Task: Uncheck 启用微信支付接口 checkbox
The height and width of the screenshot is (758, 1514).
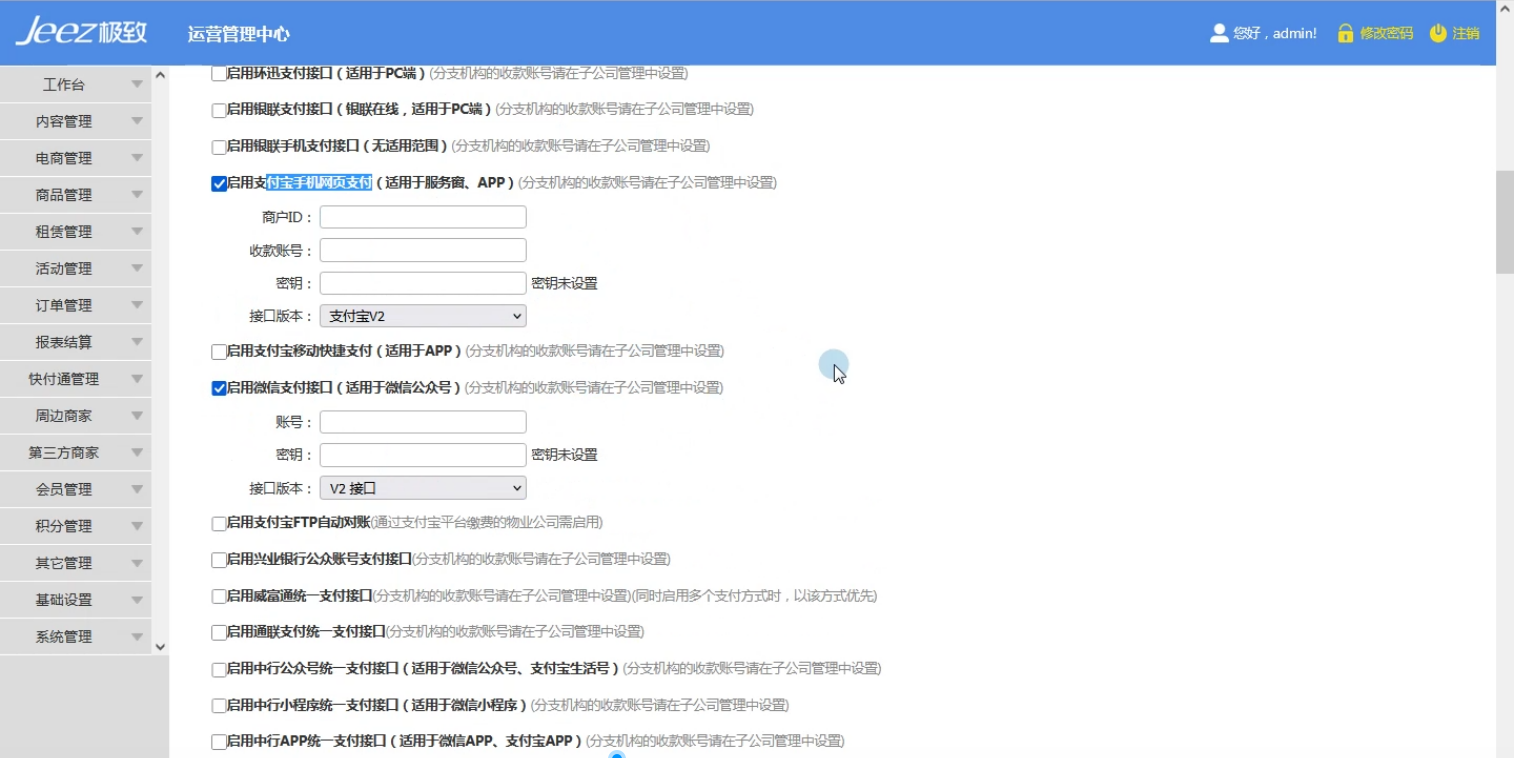Action: (x=219, y=389)
